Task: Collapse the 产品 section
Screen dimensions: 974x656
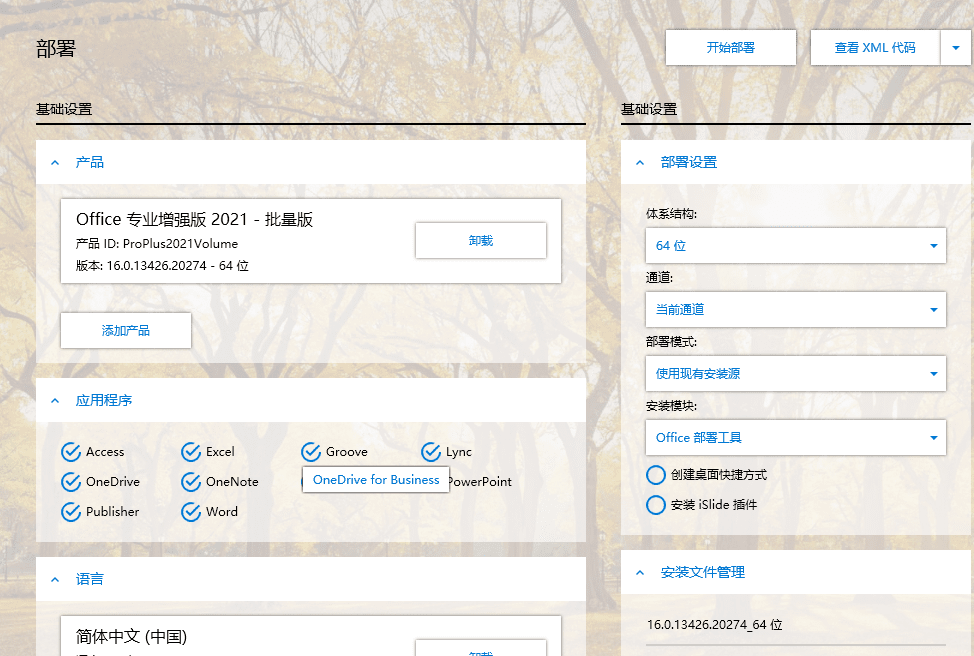Action: point(54,161)
